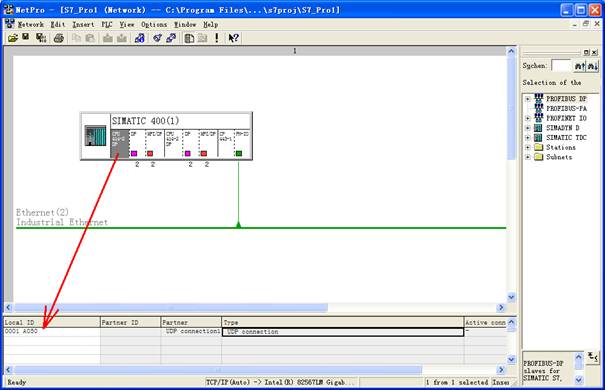Open the Insert menu

coord(83,24)
